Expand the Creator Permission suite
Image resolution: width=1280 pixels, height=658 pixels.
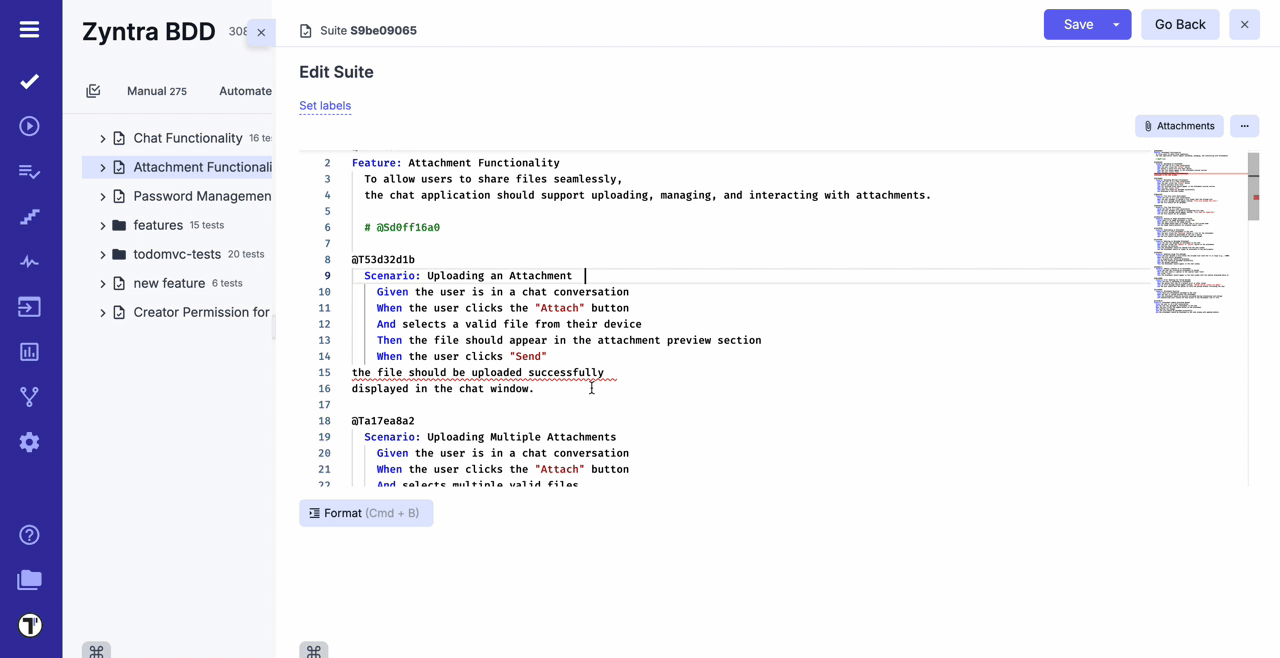[102, 313]
